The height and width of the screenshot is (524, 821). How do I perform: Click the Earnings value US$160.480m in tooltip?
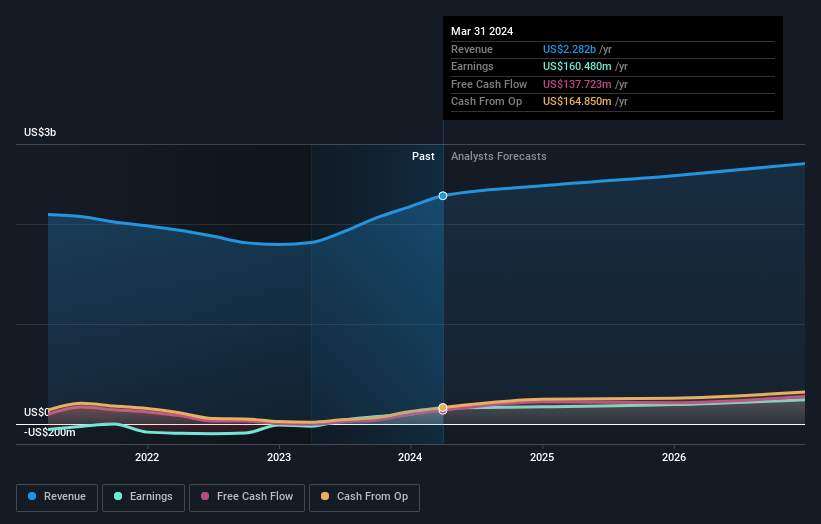tap(577, 66)
